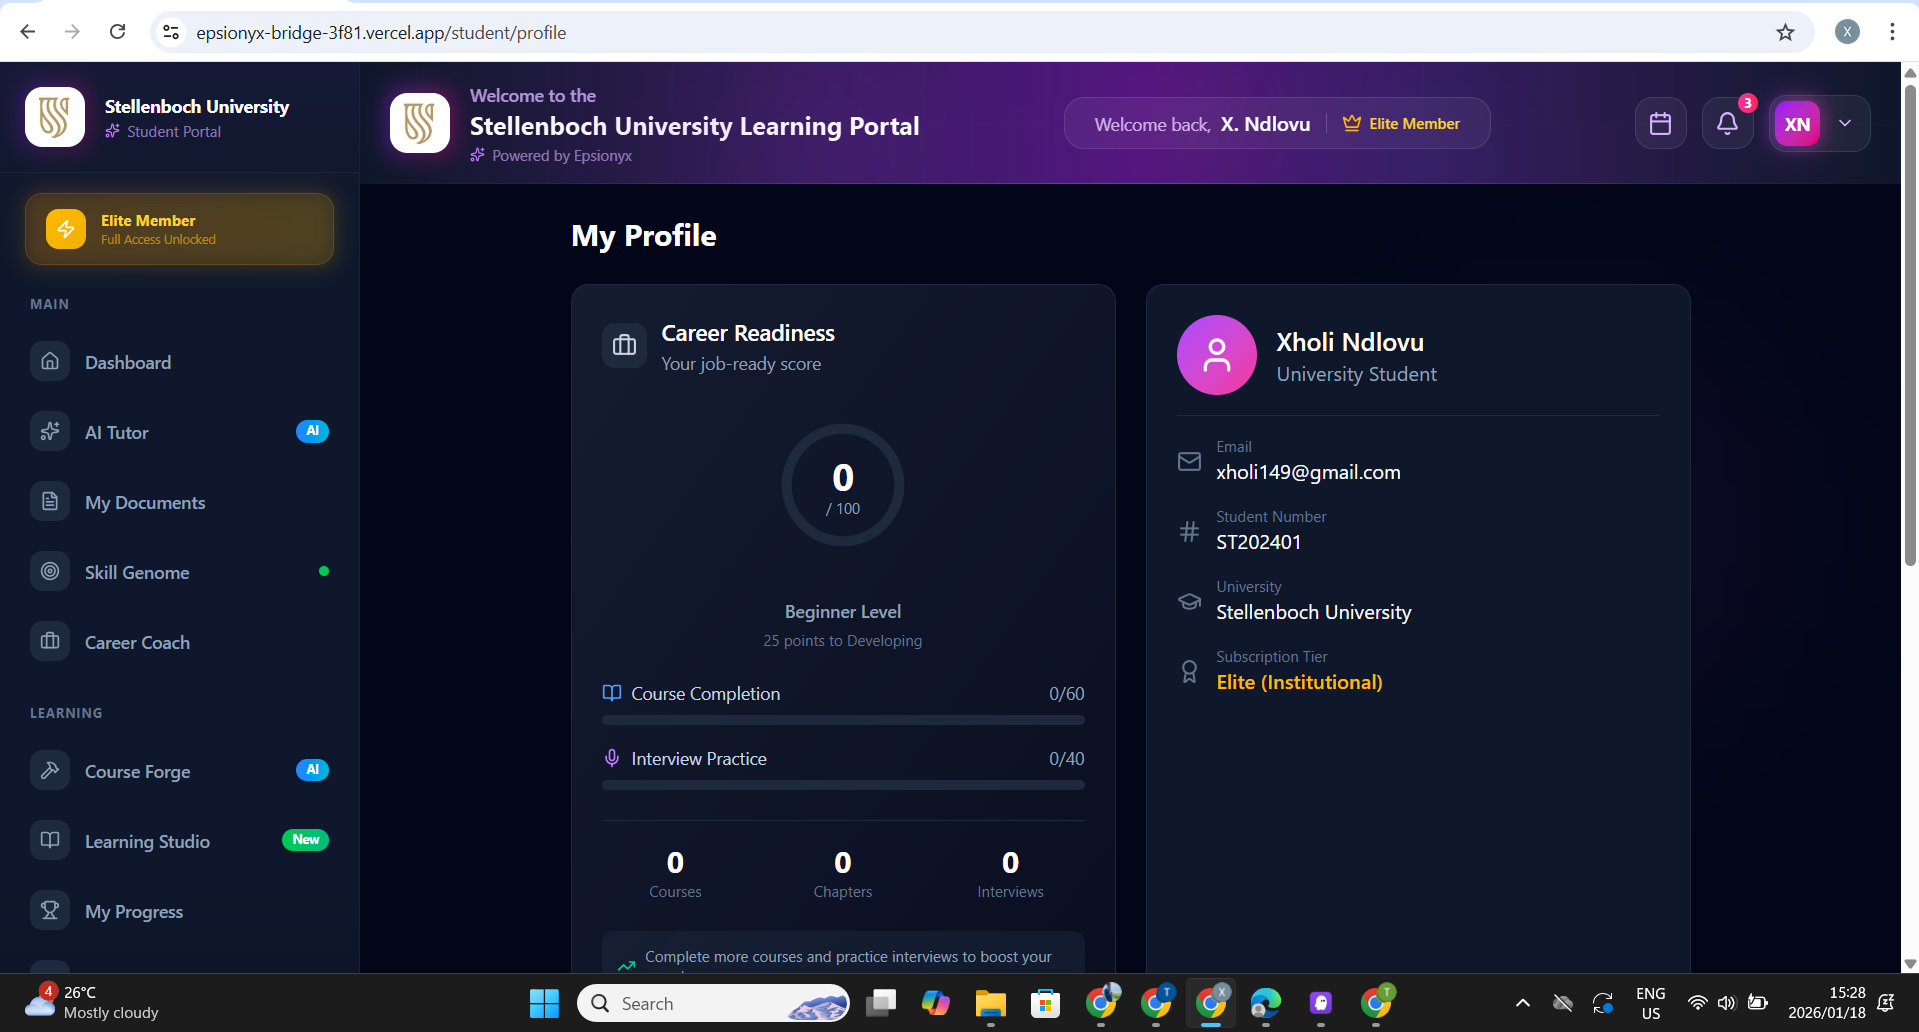Open Course Forge in Learning
1919x1032 pixels.
click(x=180, y=771)
